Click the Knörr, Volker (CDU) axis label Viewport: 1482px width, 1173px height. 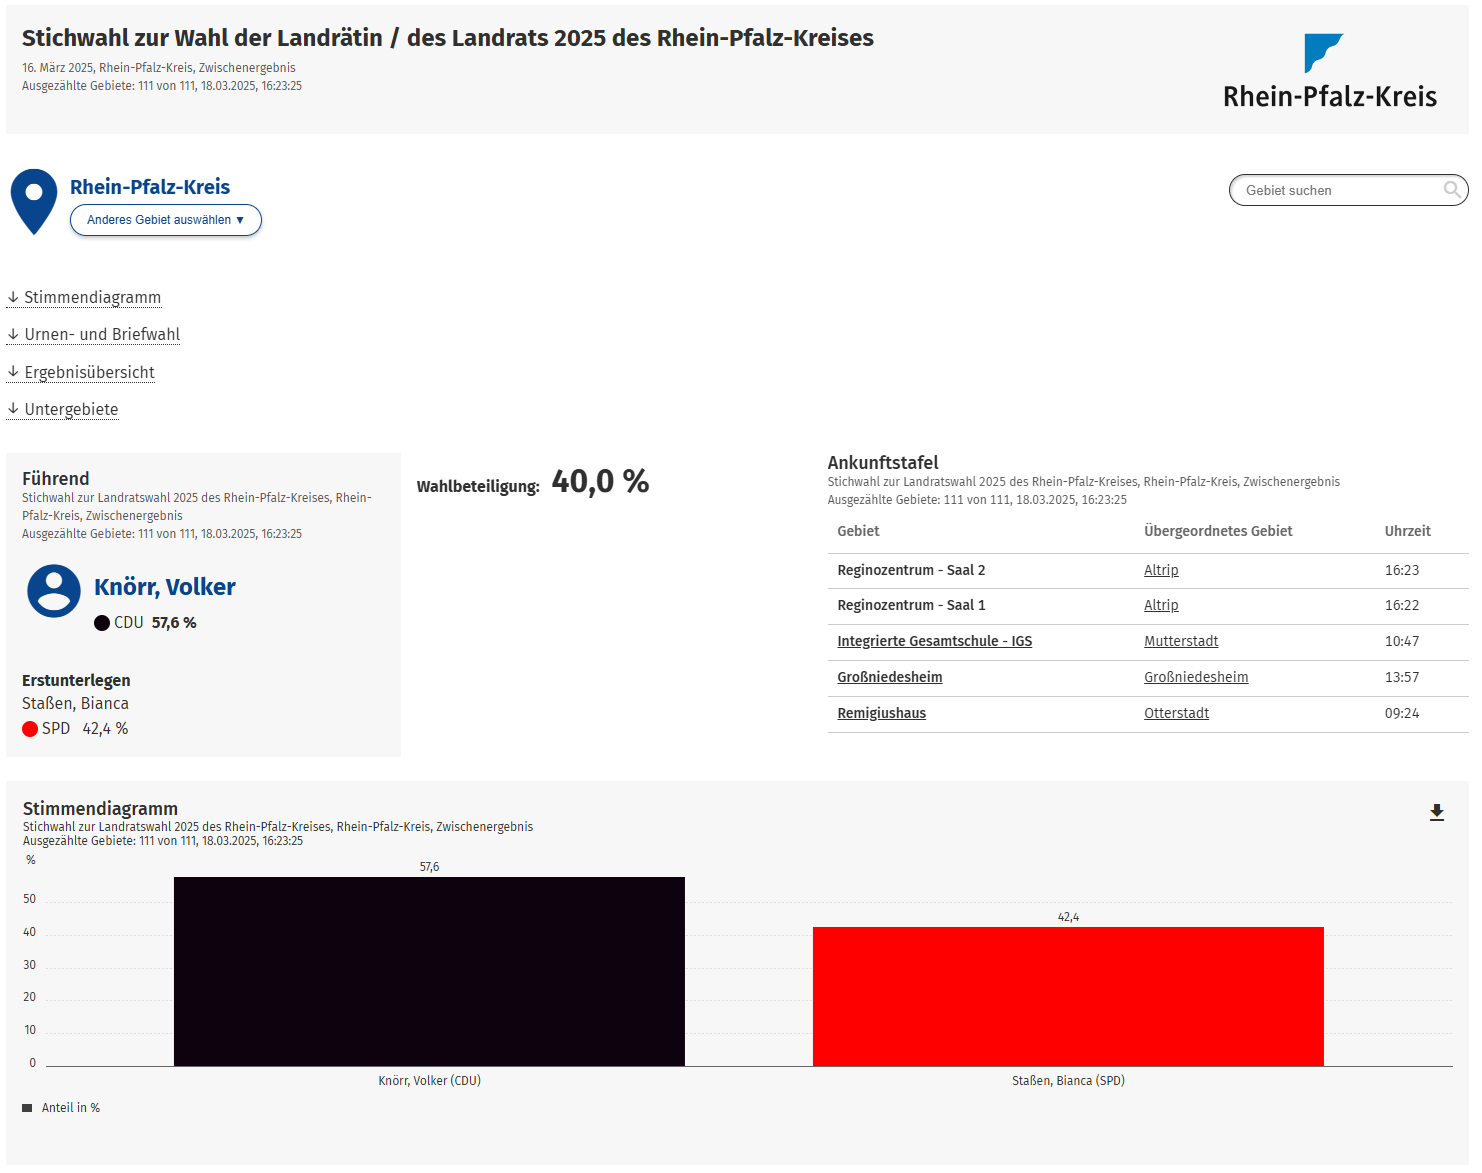pos(429,1081)
